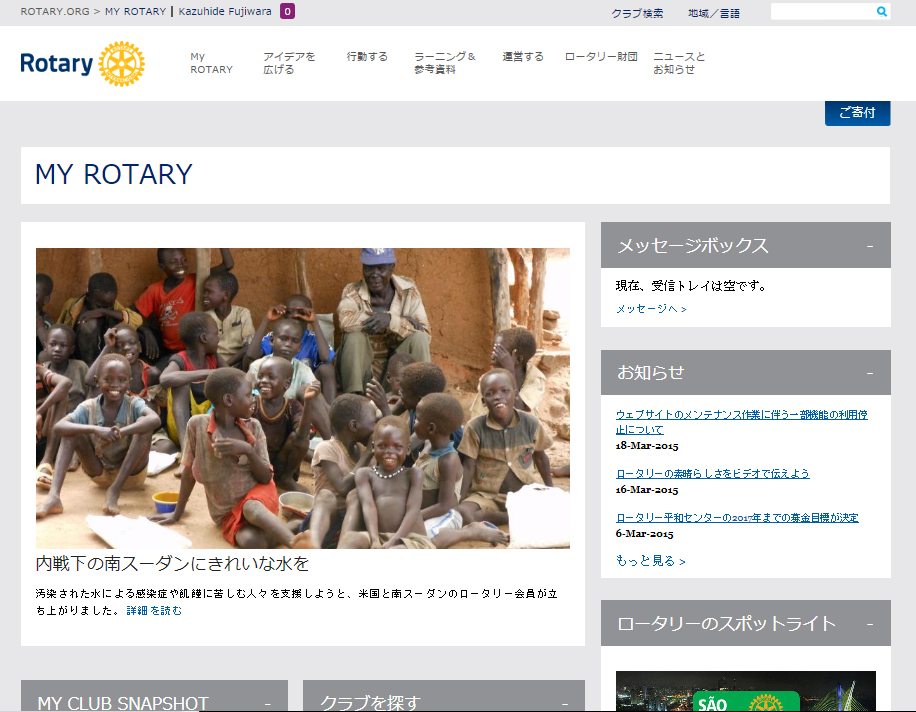Open クラブ検索 in the top bar
916x712 pixels.
point(637,13)
